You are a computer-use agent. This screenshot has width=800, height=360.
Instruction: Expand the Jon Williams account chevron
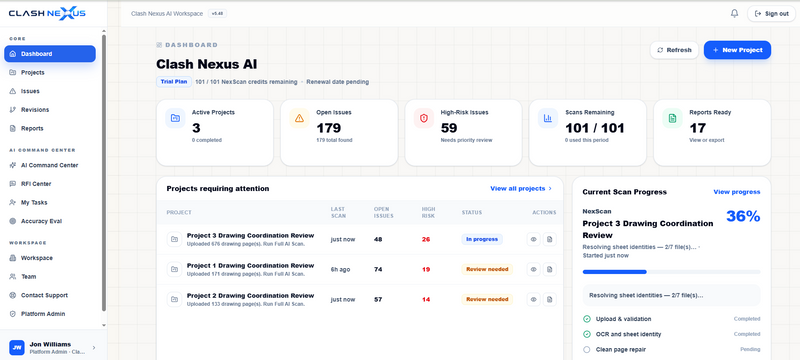(93, 348)
